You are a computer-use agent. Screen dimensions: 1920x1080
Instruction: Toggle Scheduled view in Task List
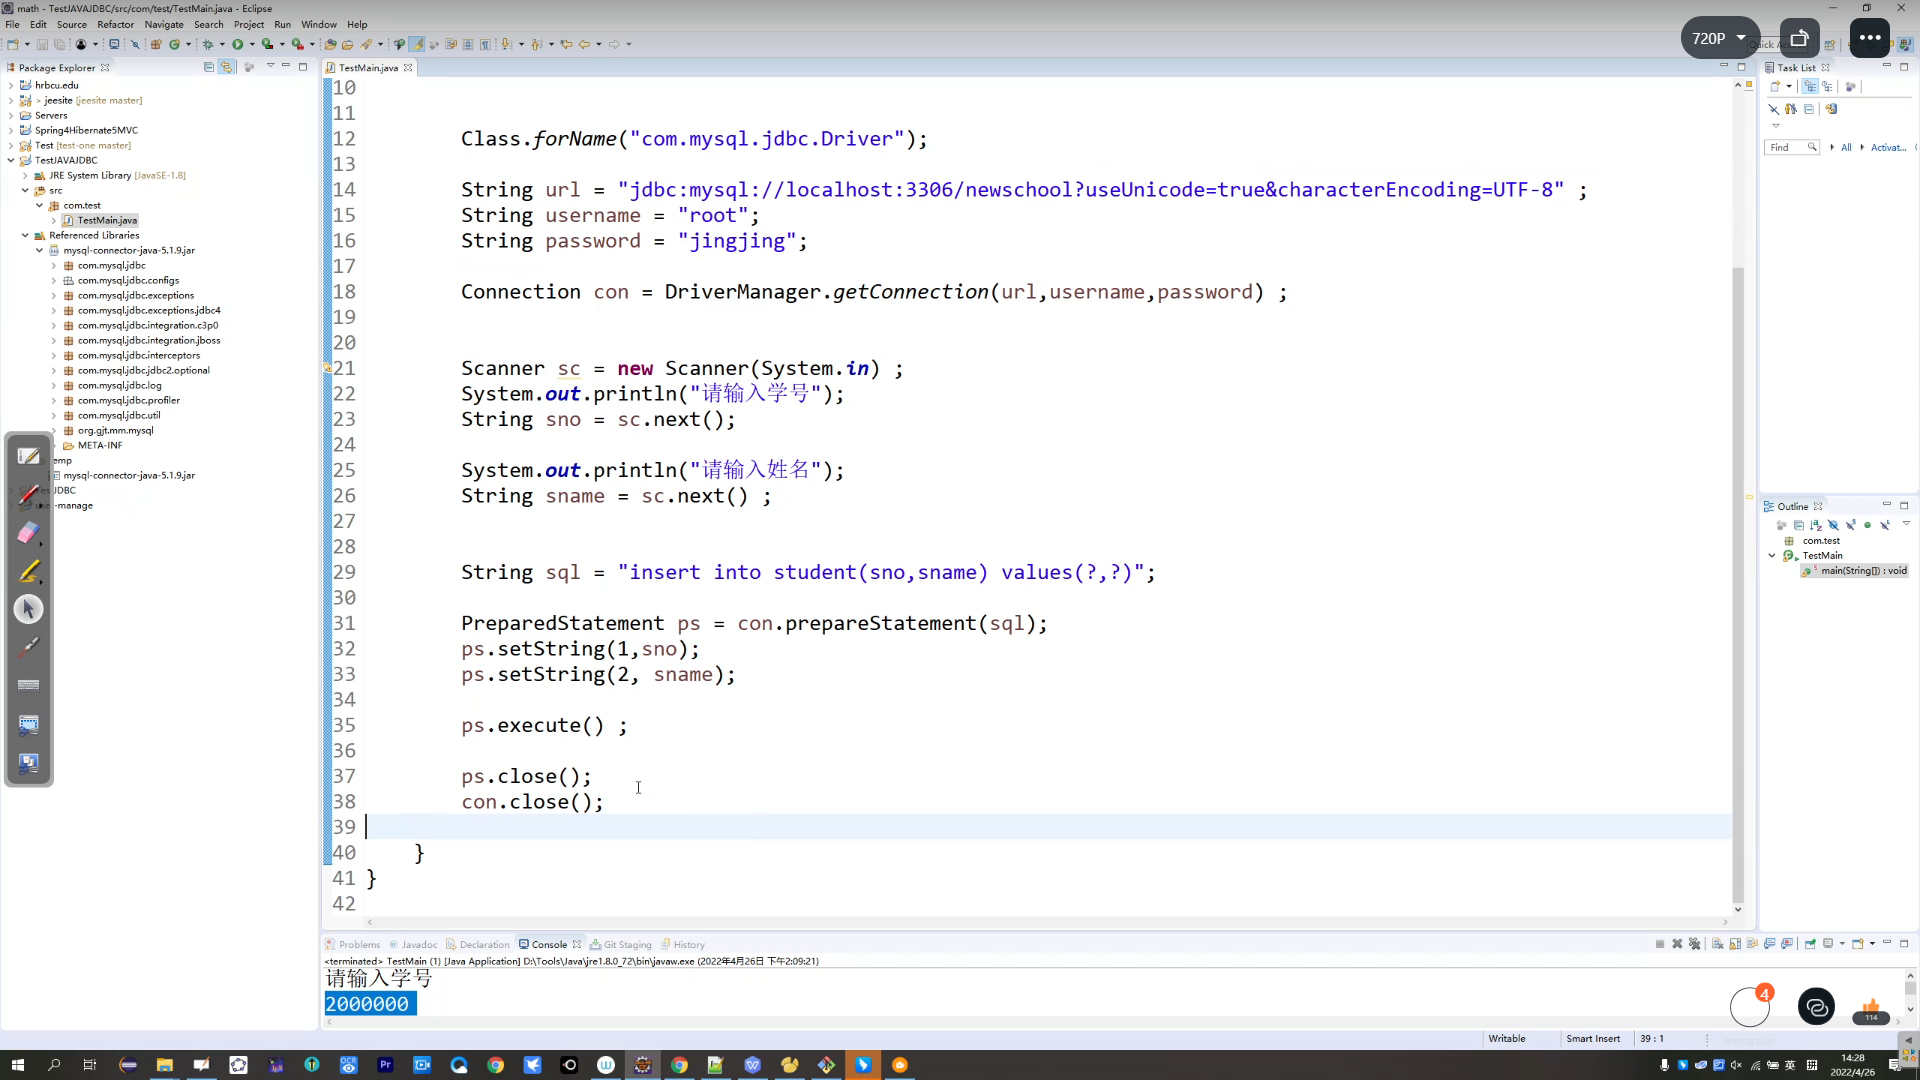1827,87
